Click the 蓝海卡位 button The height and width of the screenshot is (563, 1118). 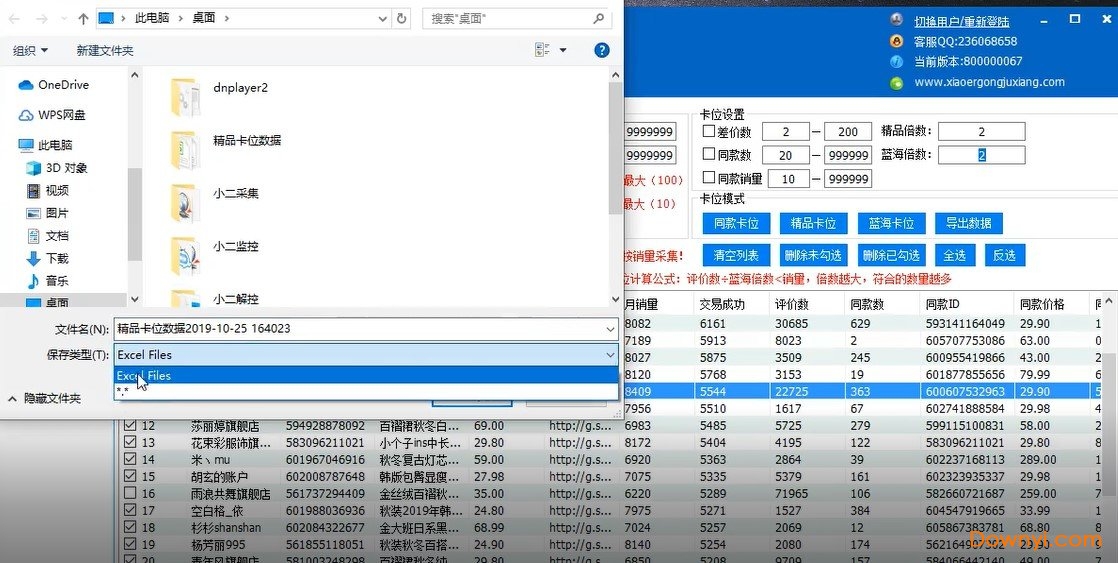click(x=891, y=223)
